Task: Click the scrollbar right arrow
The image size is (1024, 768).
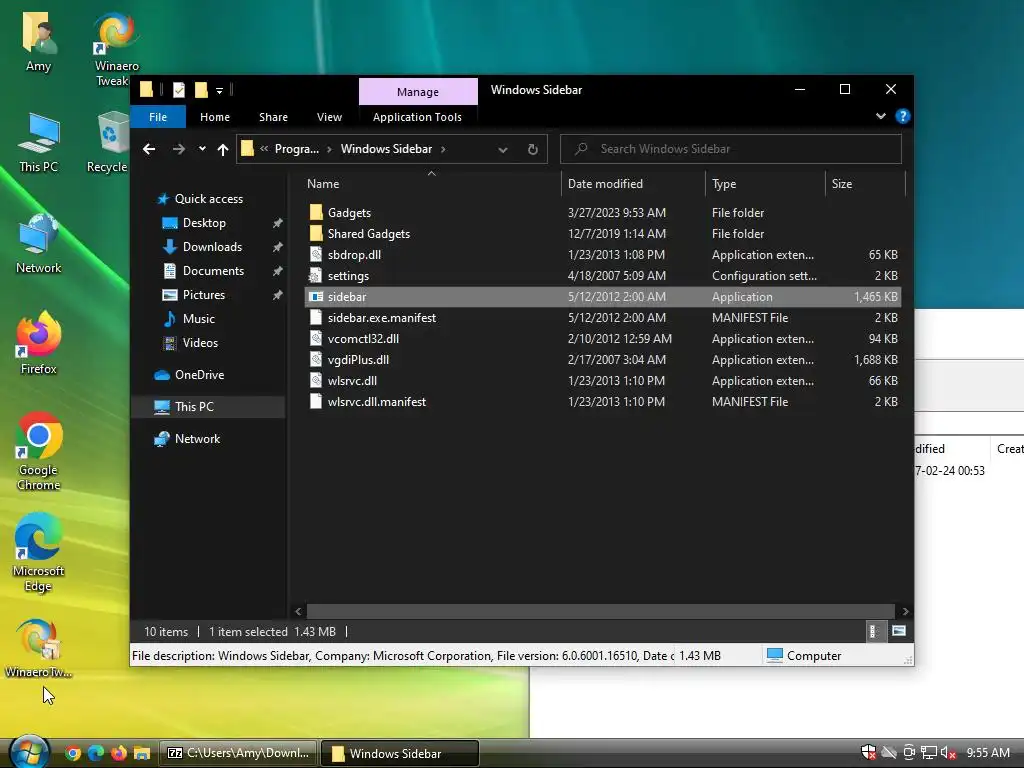Action: point(905,612)
